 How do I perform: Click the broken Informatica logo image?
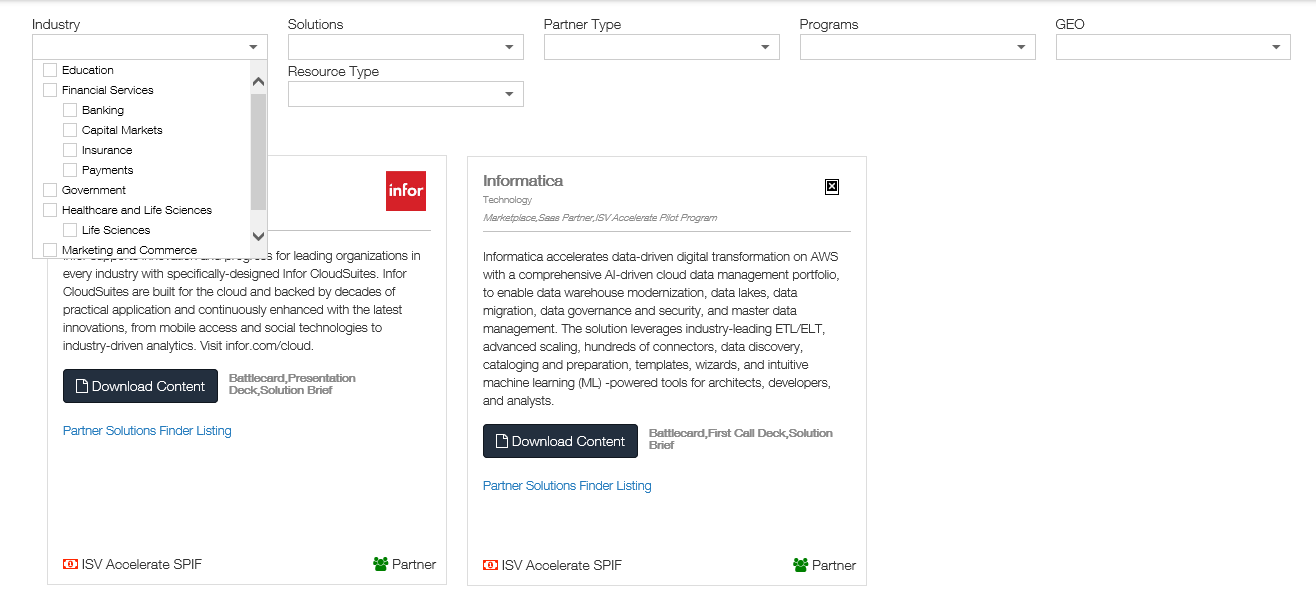pos(832,187)
